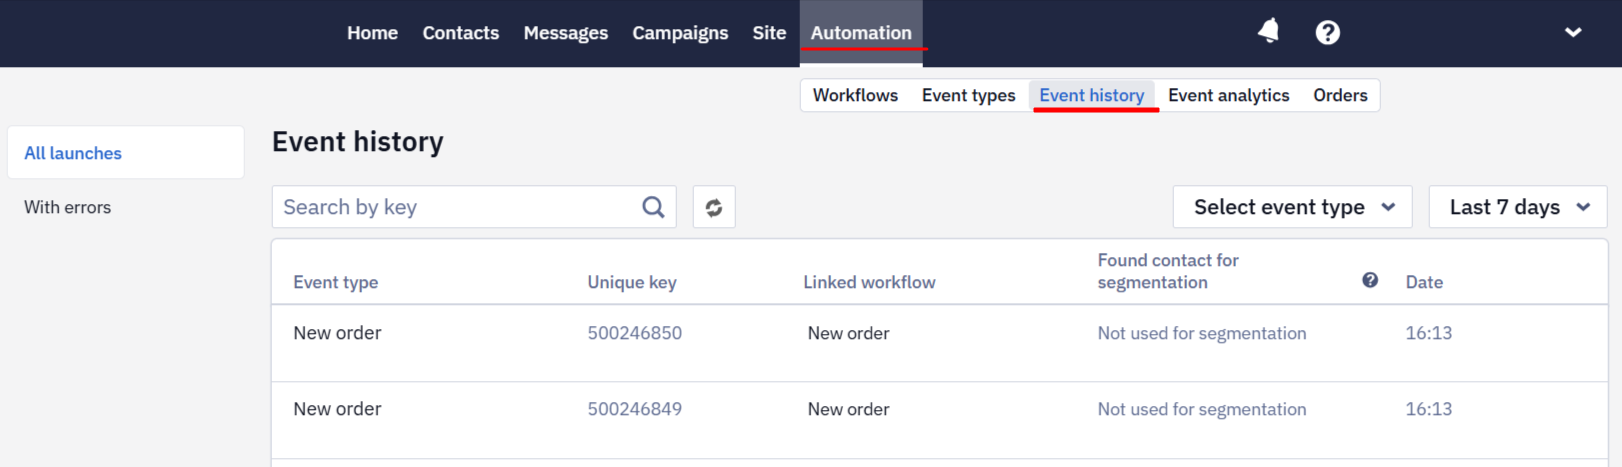Open unique key 500246849
Image resolution: width=1622 pixels, height=467 pixels.
[634, 409]
